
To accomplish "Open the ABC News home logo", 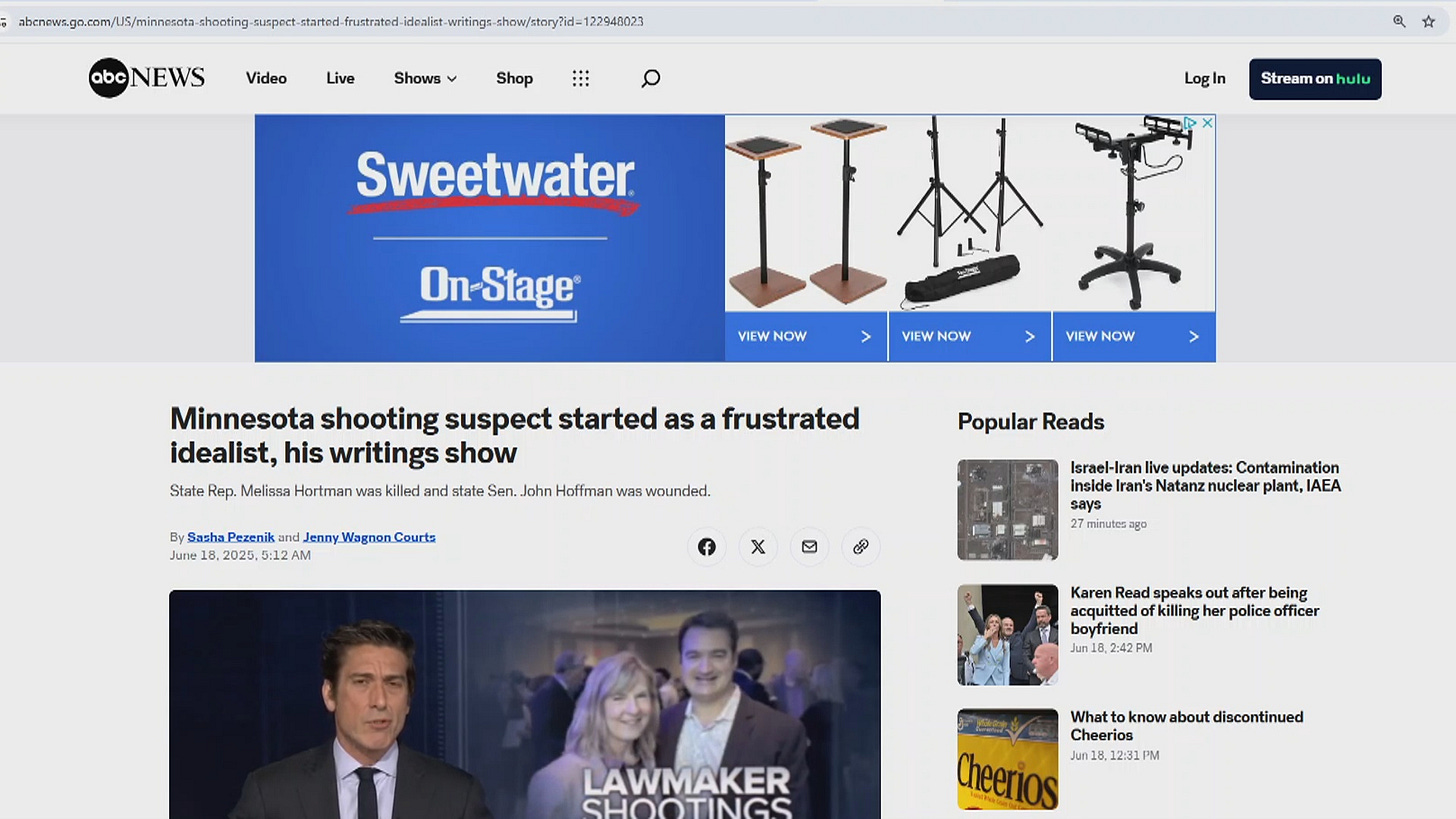I will coord(147,78).
